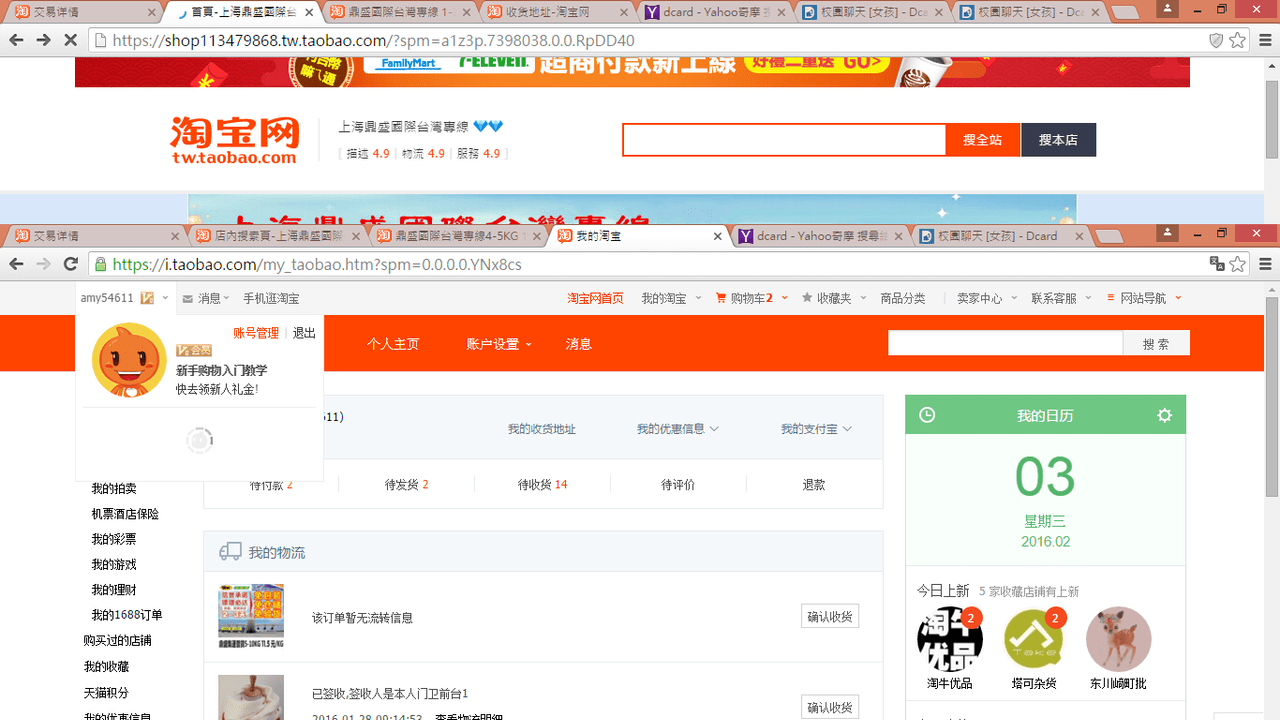Screen dimensions: 1280x720
Task: Go back in front window toolbar
Action: (x=16, y=264)
